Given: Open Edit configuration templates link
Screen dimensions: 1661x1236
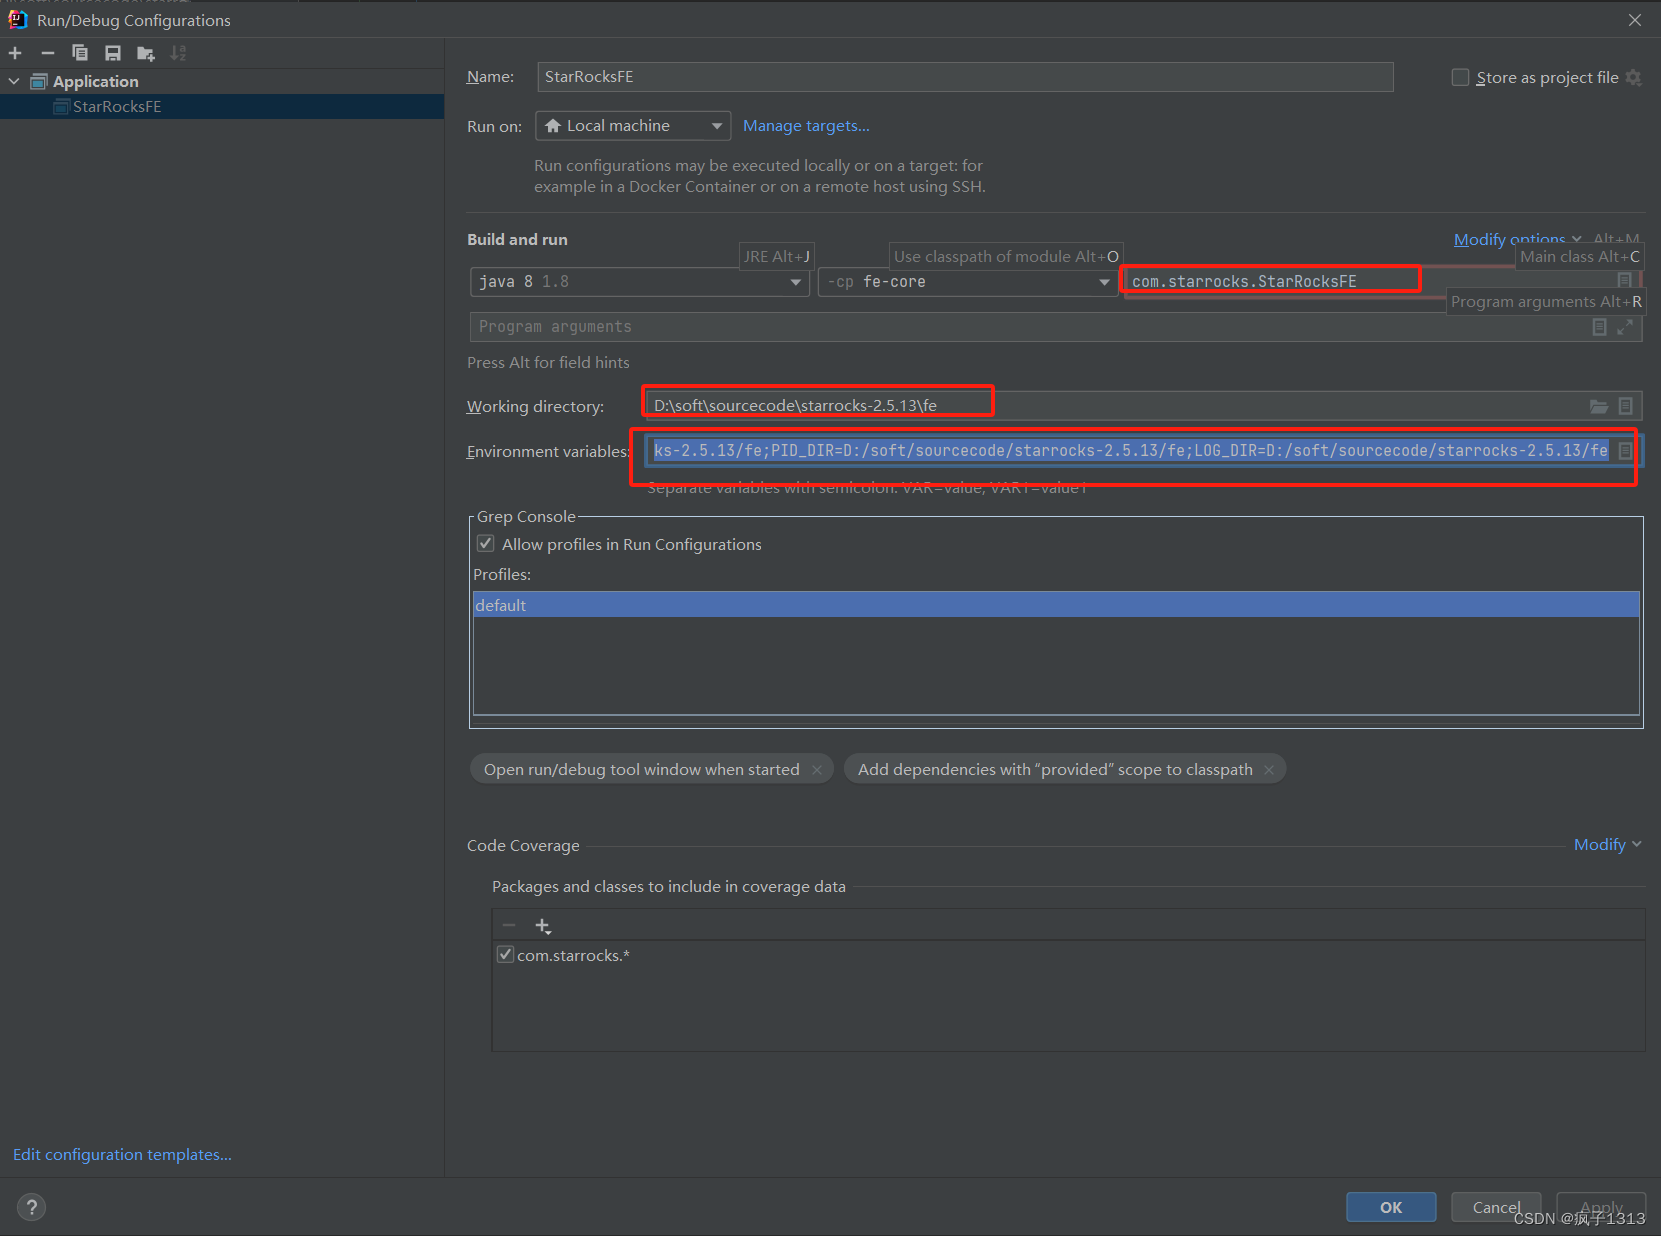Looking at the screenshot, I should click(x=122, y=1154).
